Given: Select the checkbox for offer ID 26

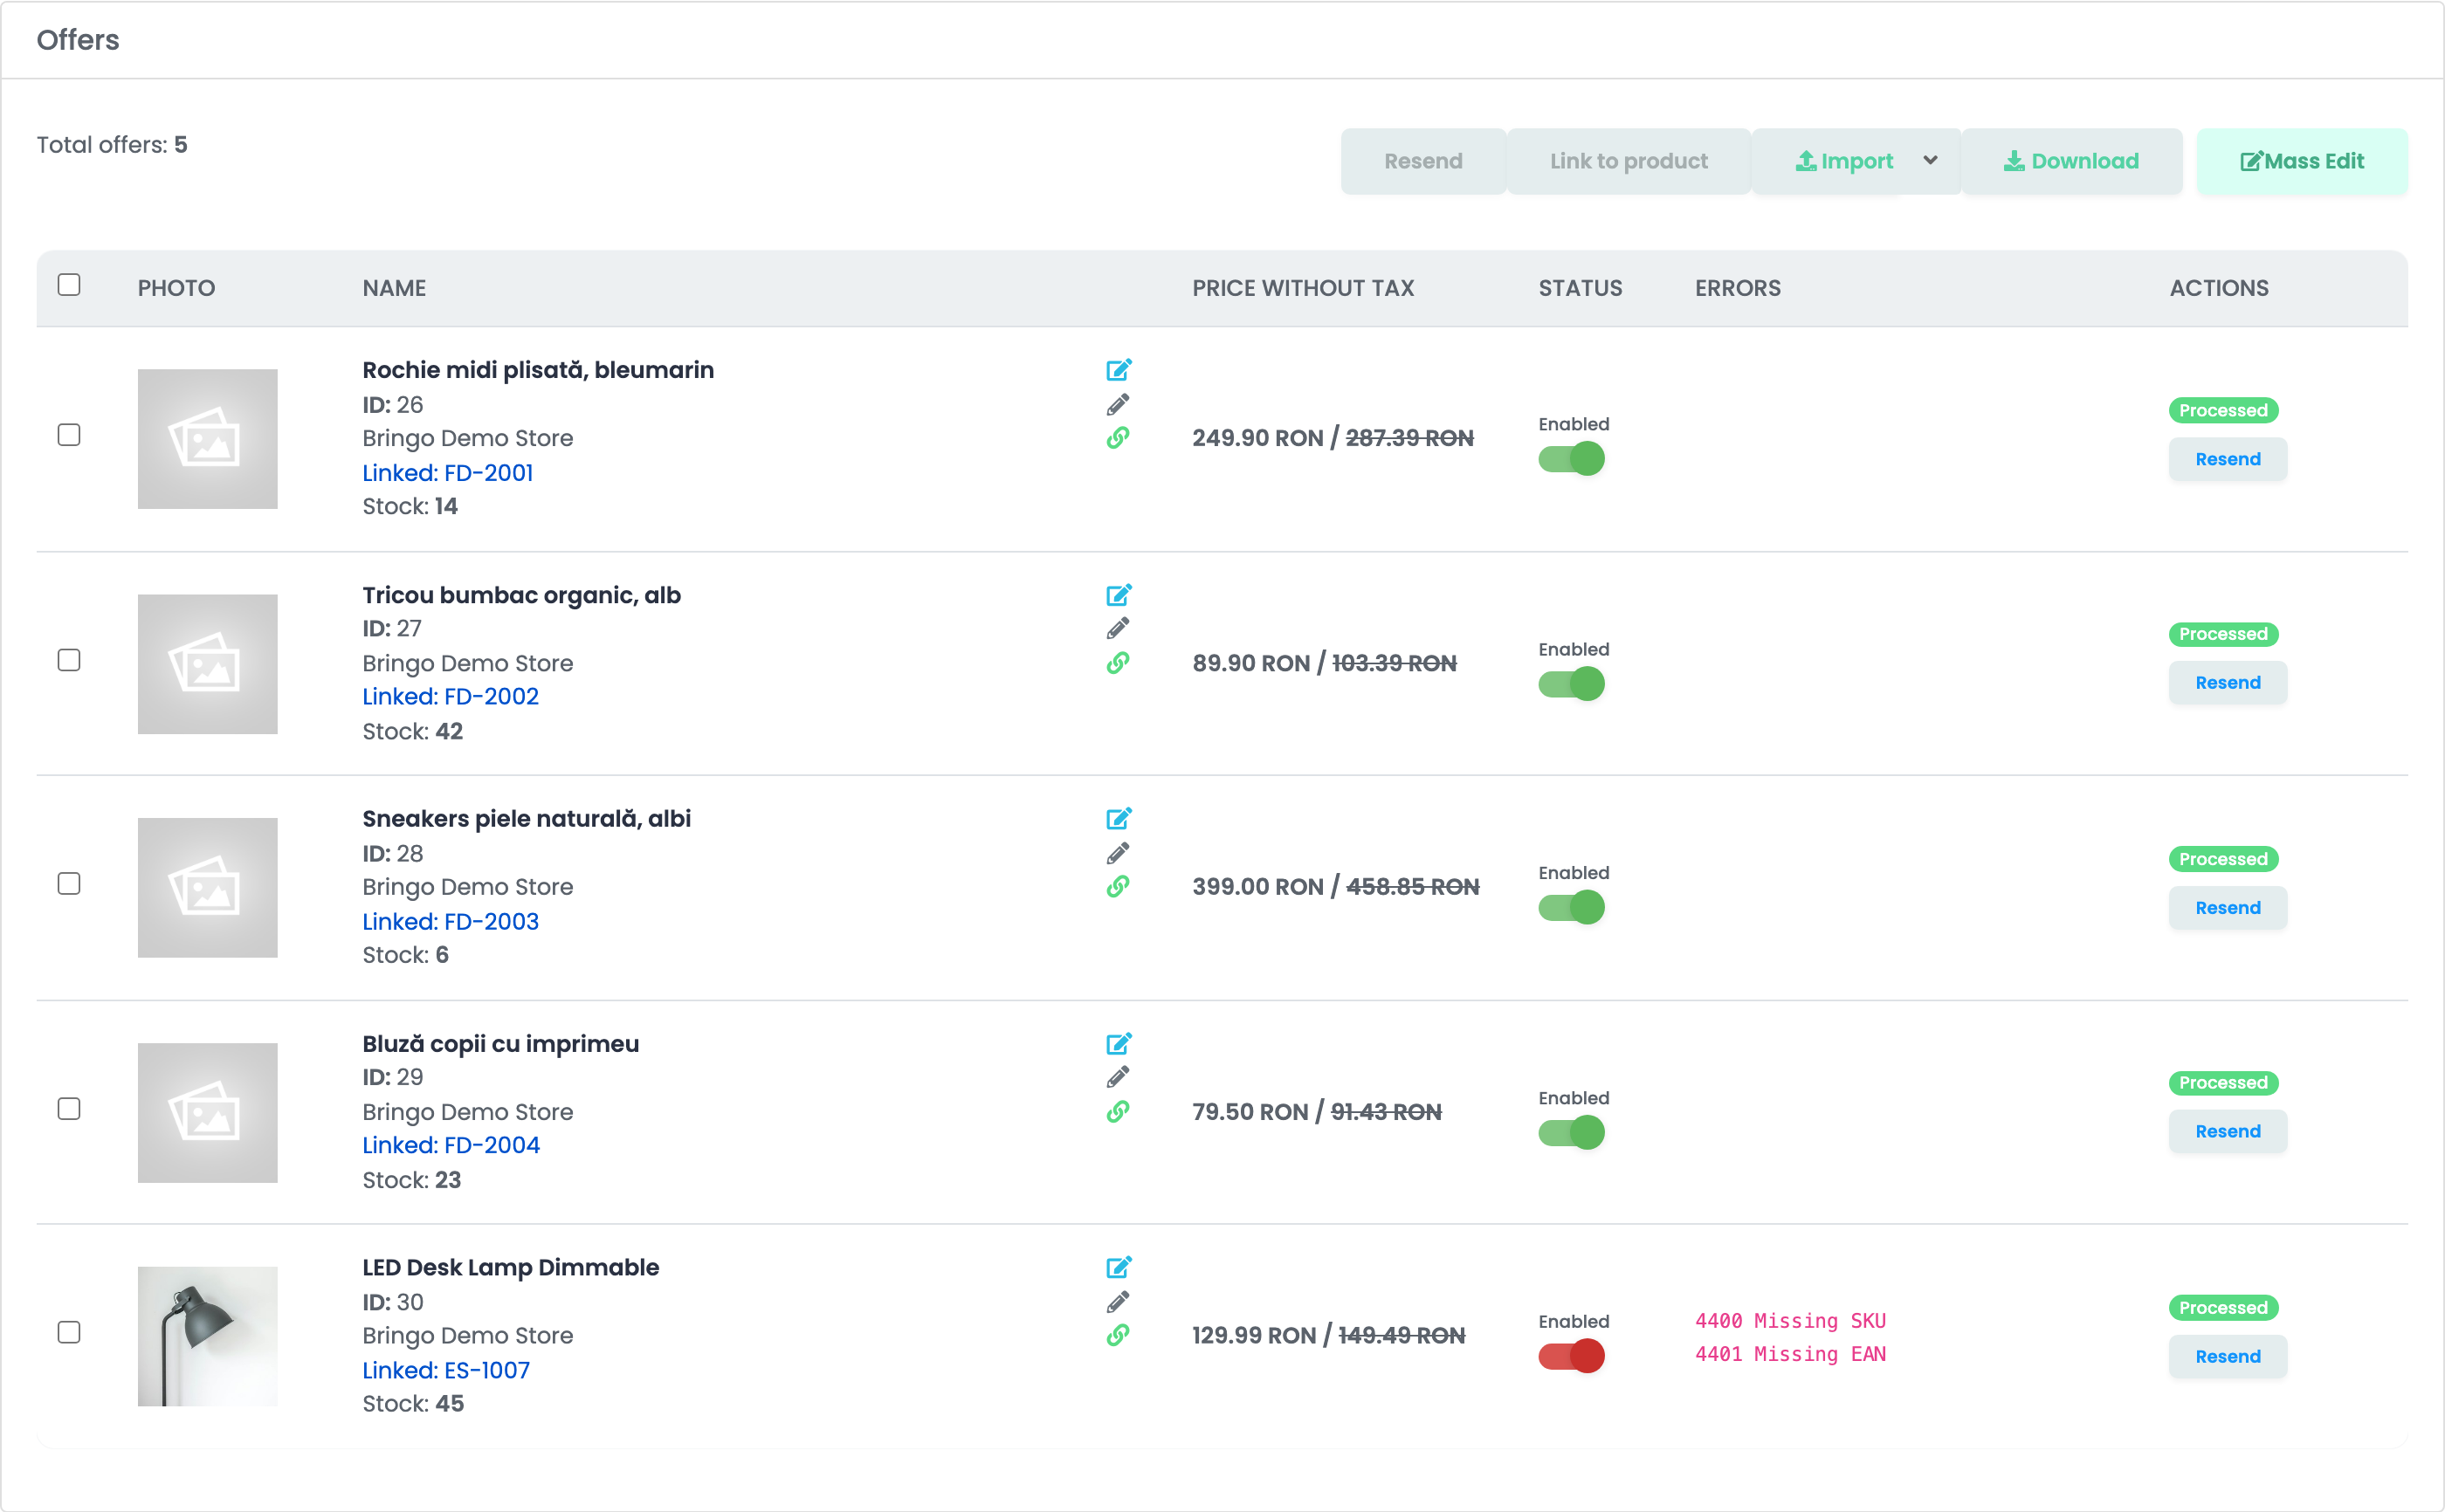Looking at the screenshot, I should [x=69, y=435].
